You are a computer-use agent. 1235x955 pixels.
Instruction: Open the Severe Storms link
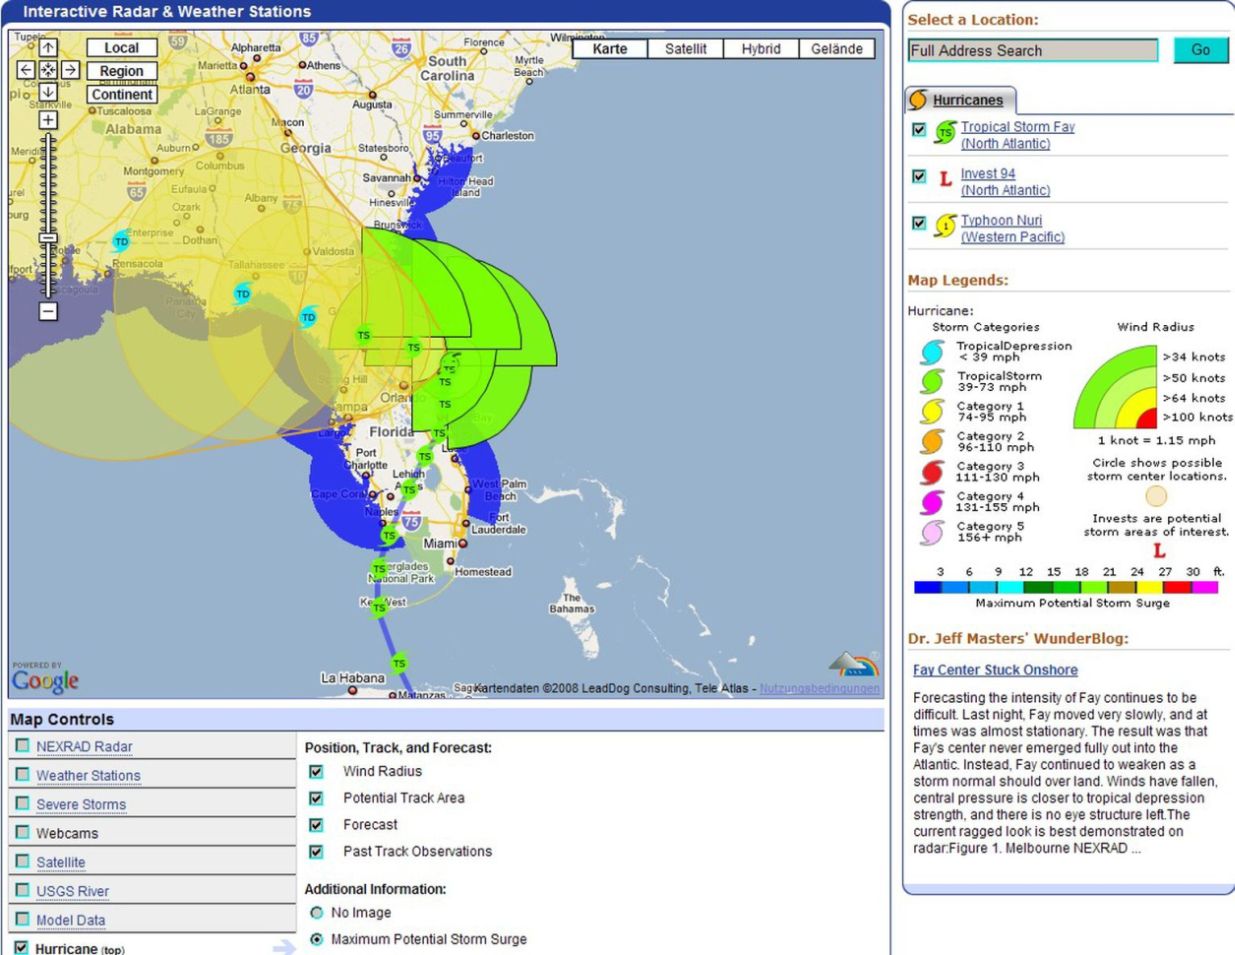click(81, 805)
